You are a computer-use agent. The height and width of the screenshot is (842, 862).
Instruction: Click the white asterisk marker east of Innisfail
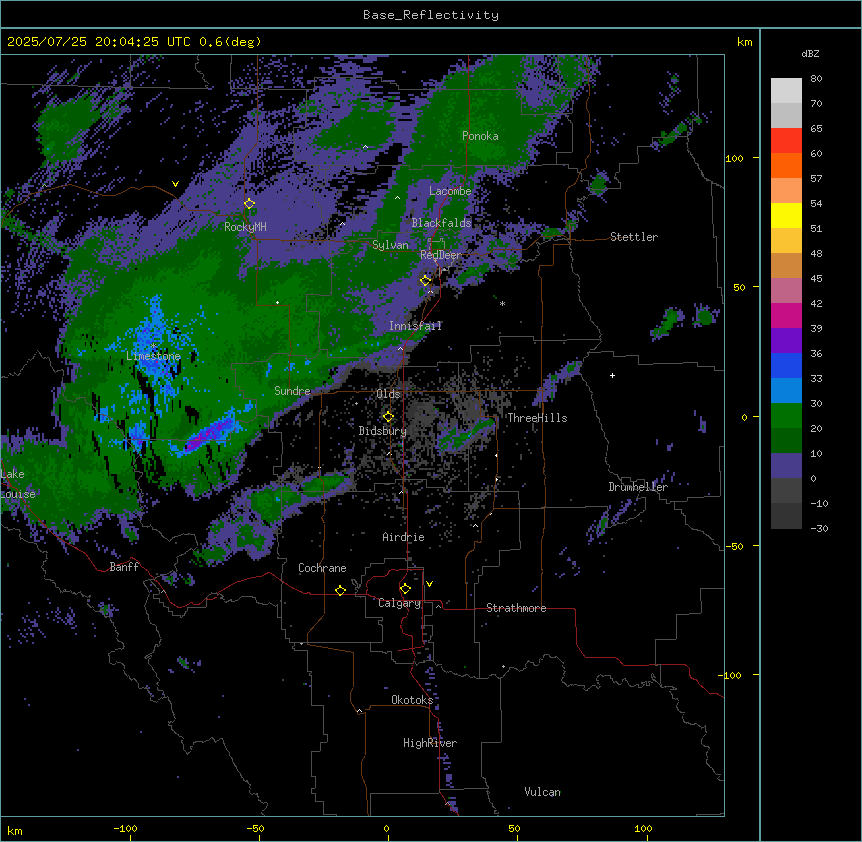tap(502, 303)
